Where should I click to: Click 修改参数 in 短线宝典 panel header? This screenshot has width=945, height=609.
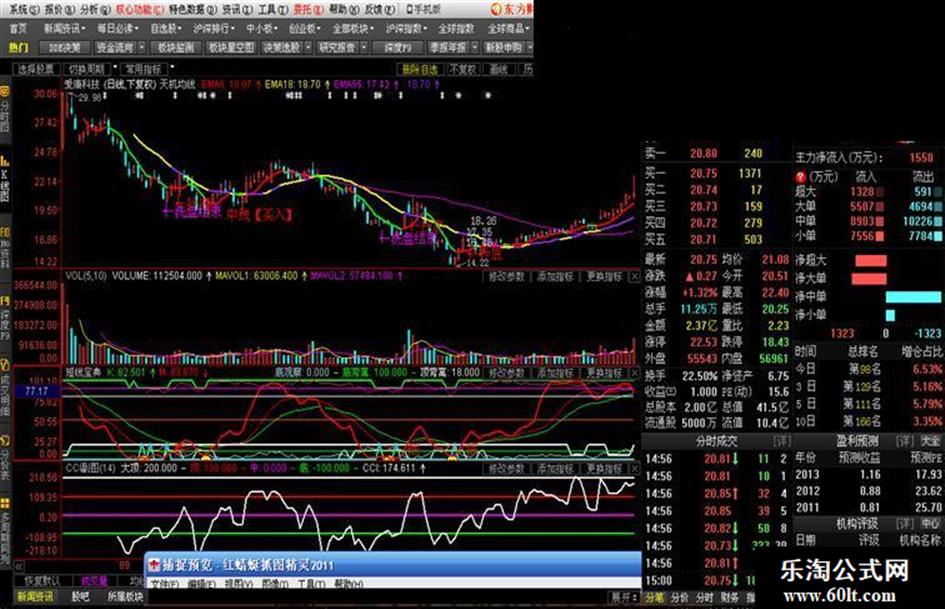coord(507,373)
